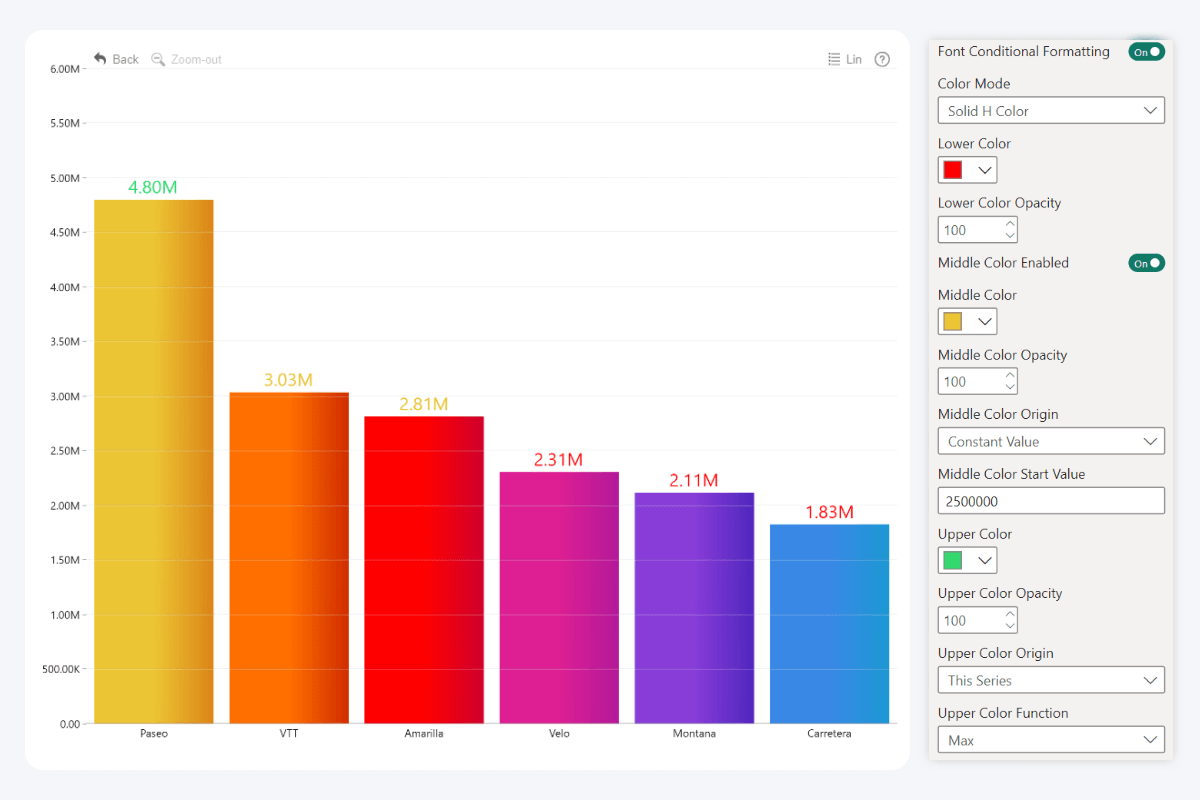Viewport: 1200px width, 800px height.
Task: Decrease Middle Color Opacity with down arrow
Action: click(1010, 387)
